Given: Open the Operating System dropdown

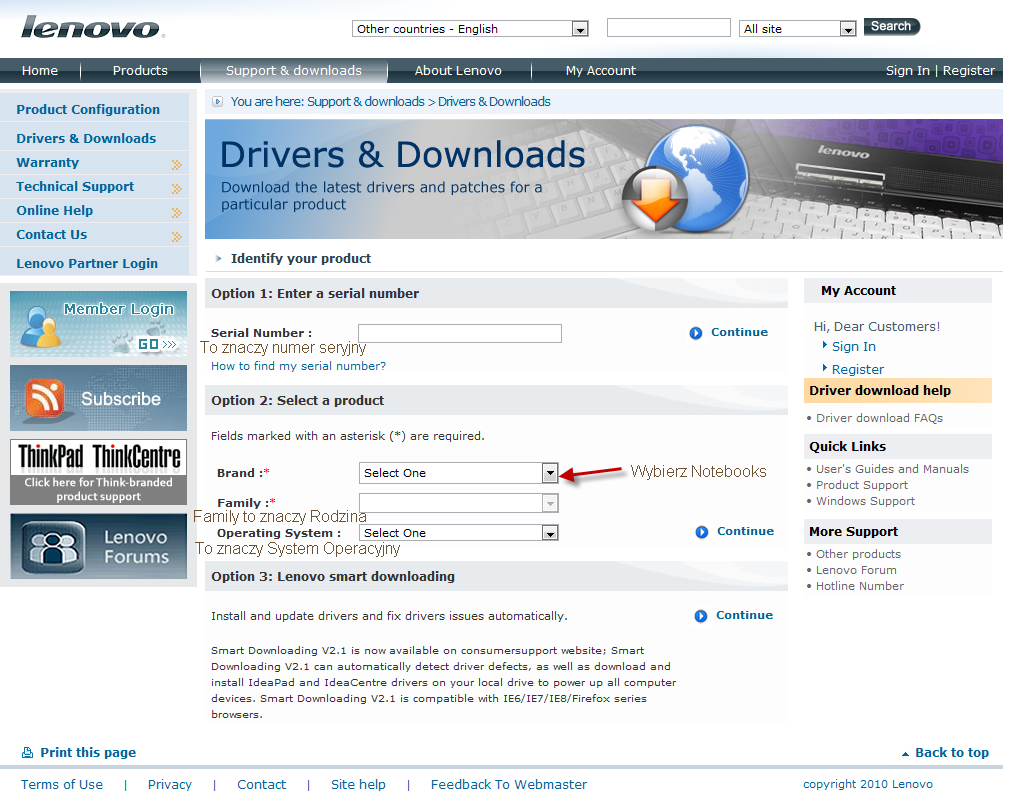Looking at the screenshot, I should pyautogui.click(x=459, y=533).
